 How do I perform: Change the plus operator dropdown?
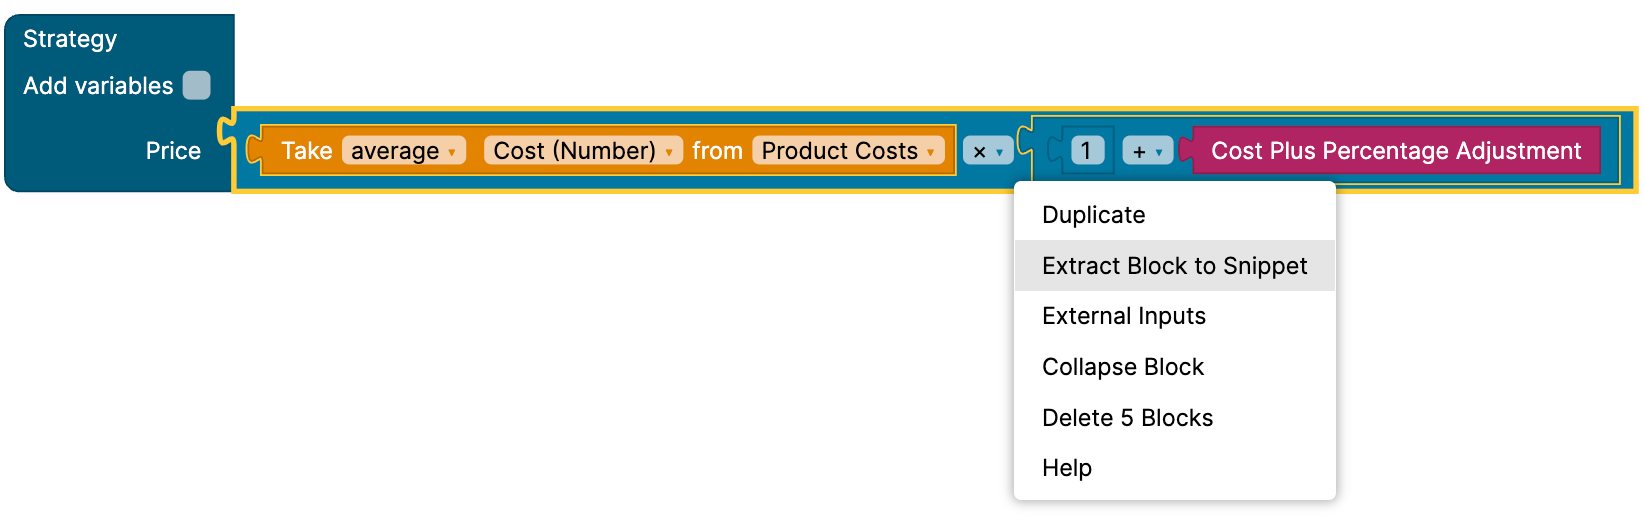(1147, 152)
